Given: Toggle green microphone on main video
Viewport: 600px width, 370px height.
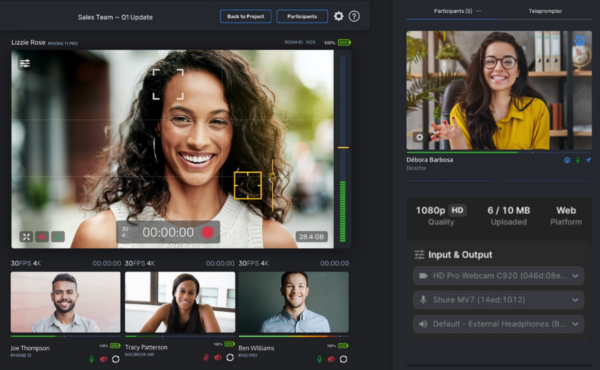Looking at the screenshot, I should click(x=58, y=237).
